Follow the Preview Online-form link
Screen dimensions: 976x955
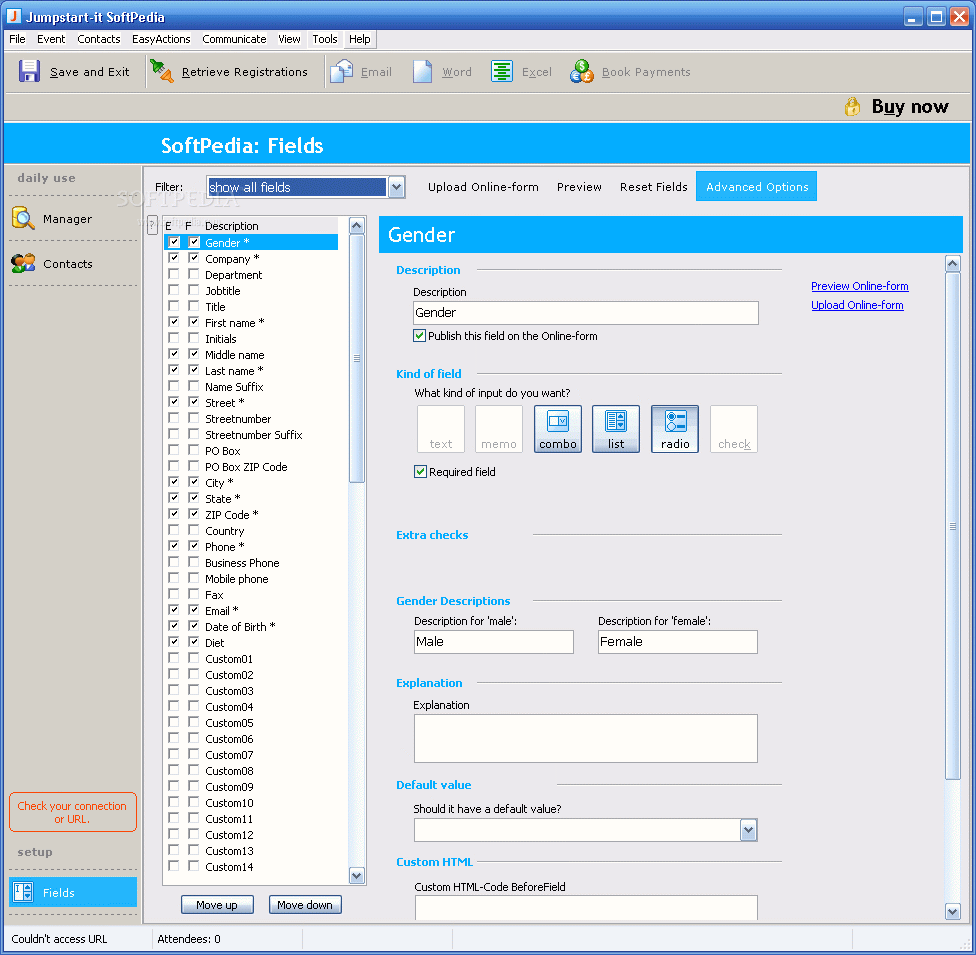860,286
